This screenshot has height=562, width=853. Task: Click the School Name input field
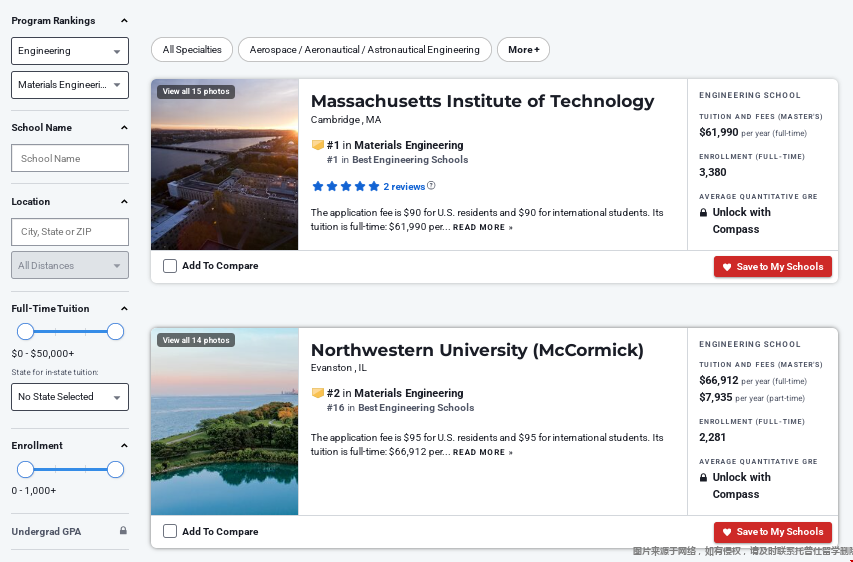pyautogui.click(x=70, y=158)
